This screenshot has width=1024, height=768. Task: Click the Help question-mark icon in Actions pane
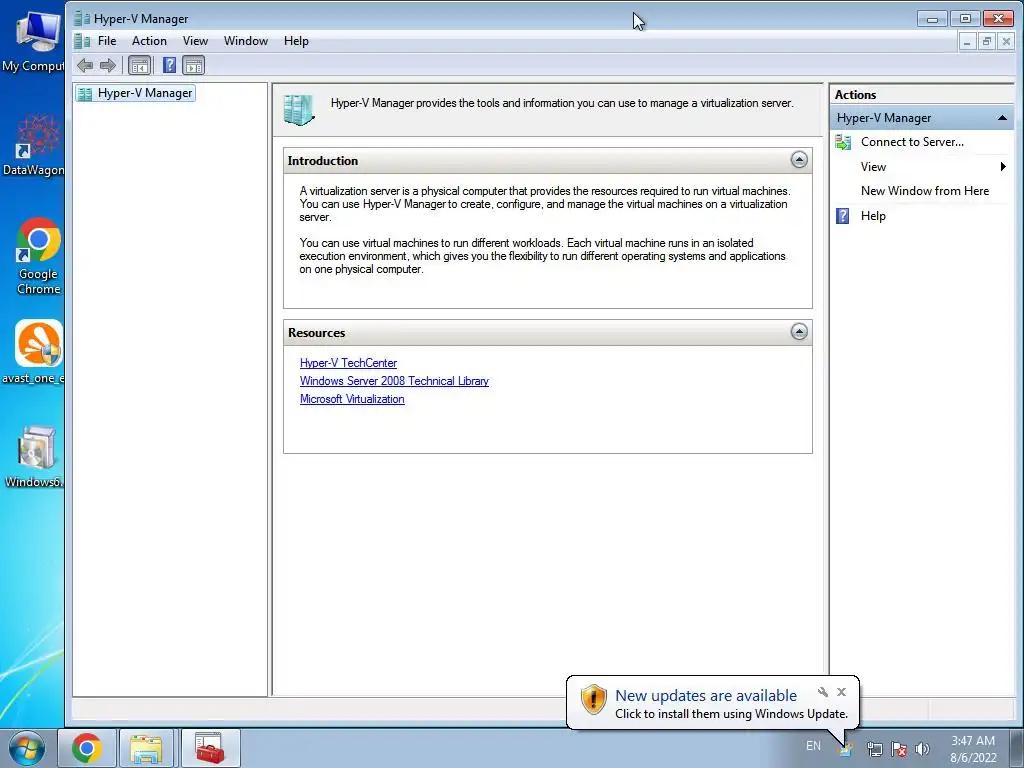pyautogui.click(x=843, y=216)
